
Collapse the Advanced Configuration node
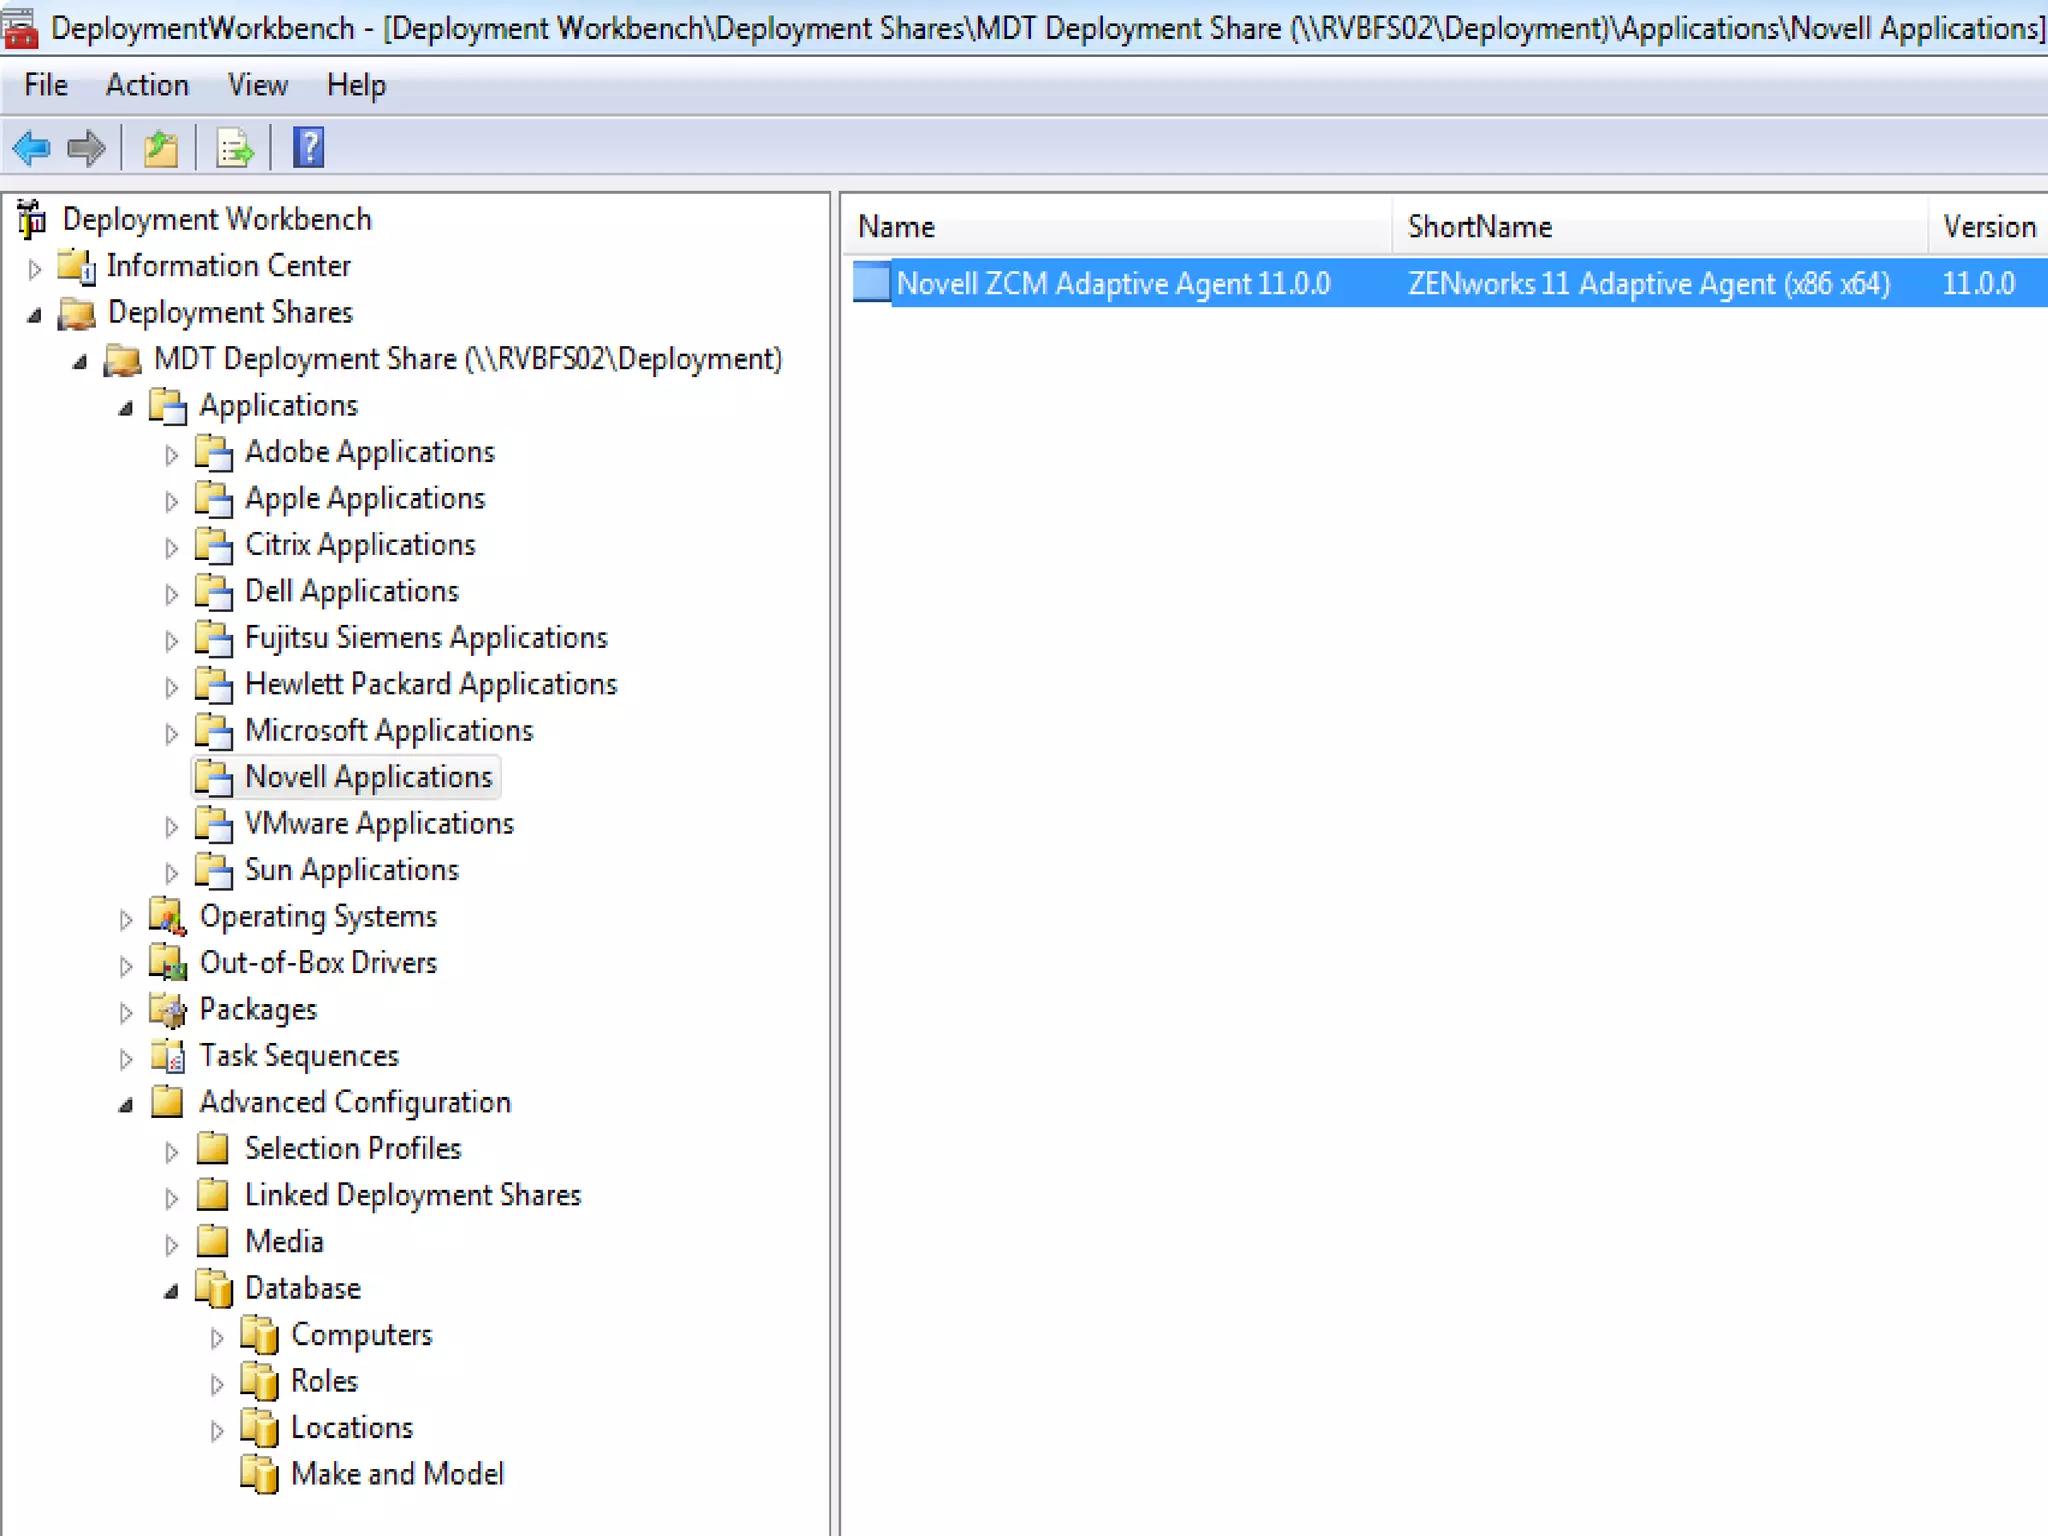[x=126, y=1105]
